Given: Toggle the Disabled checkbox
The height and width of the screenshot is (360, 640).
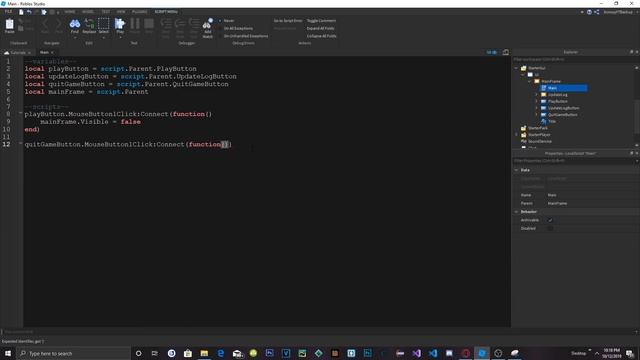Looking at the screenshot, I should [550, 228].
